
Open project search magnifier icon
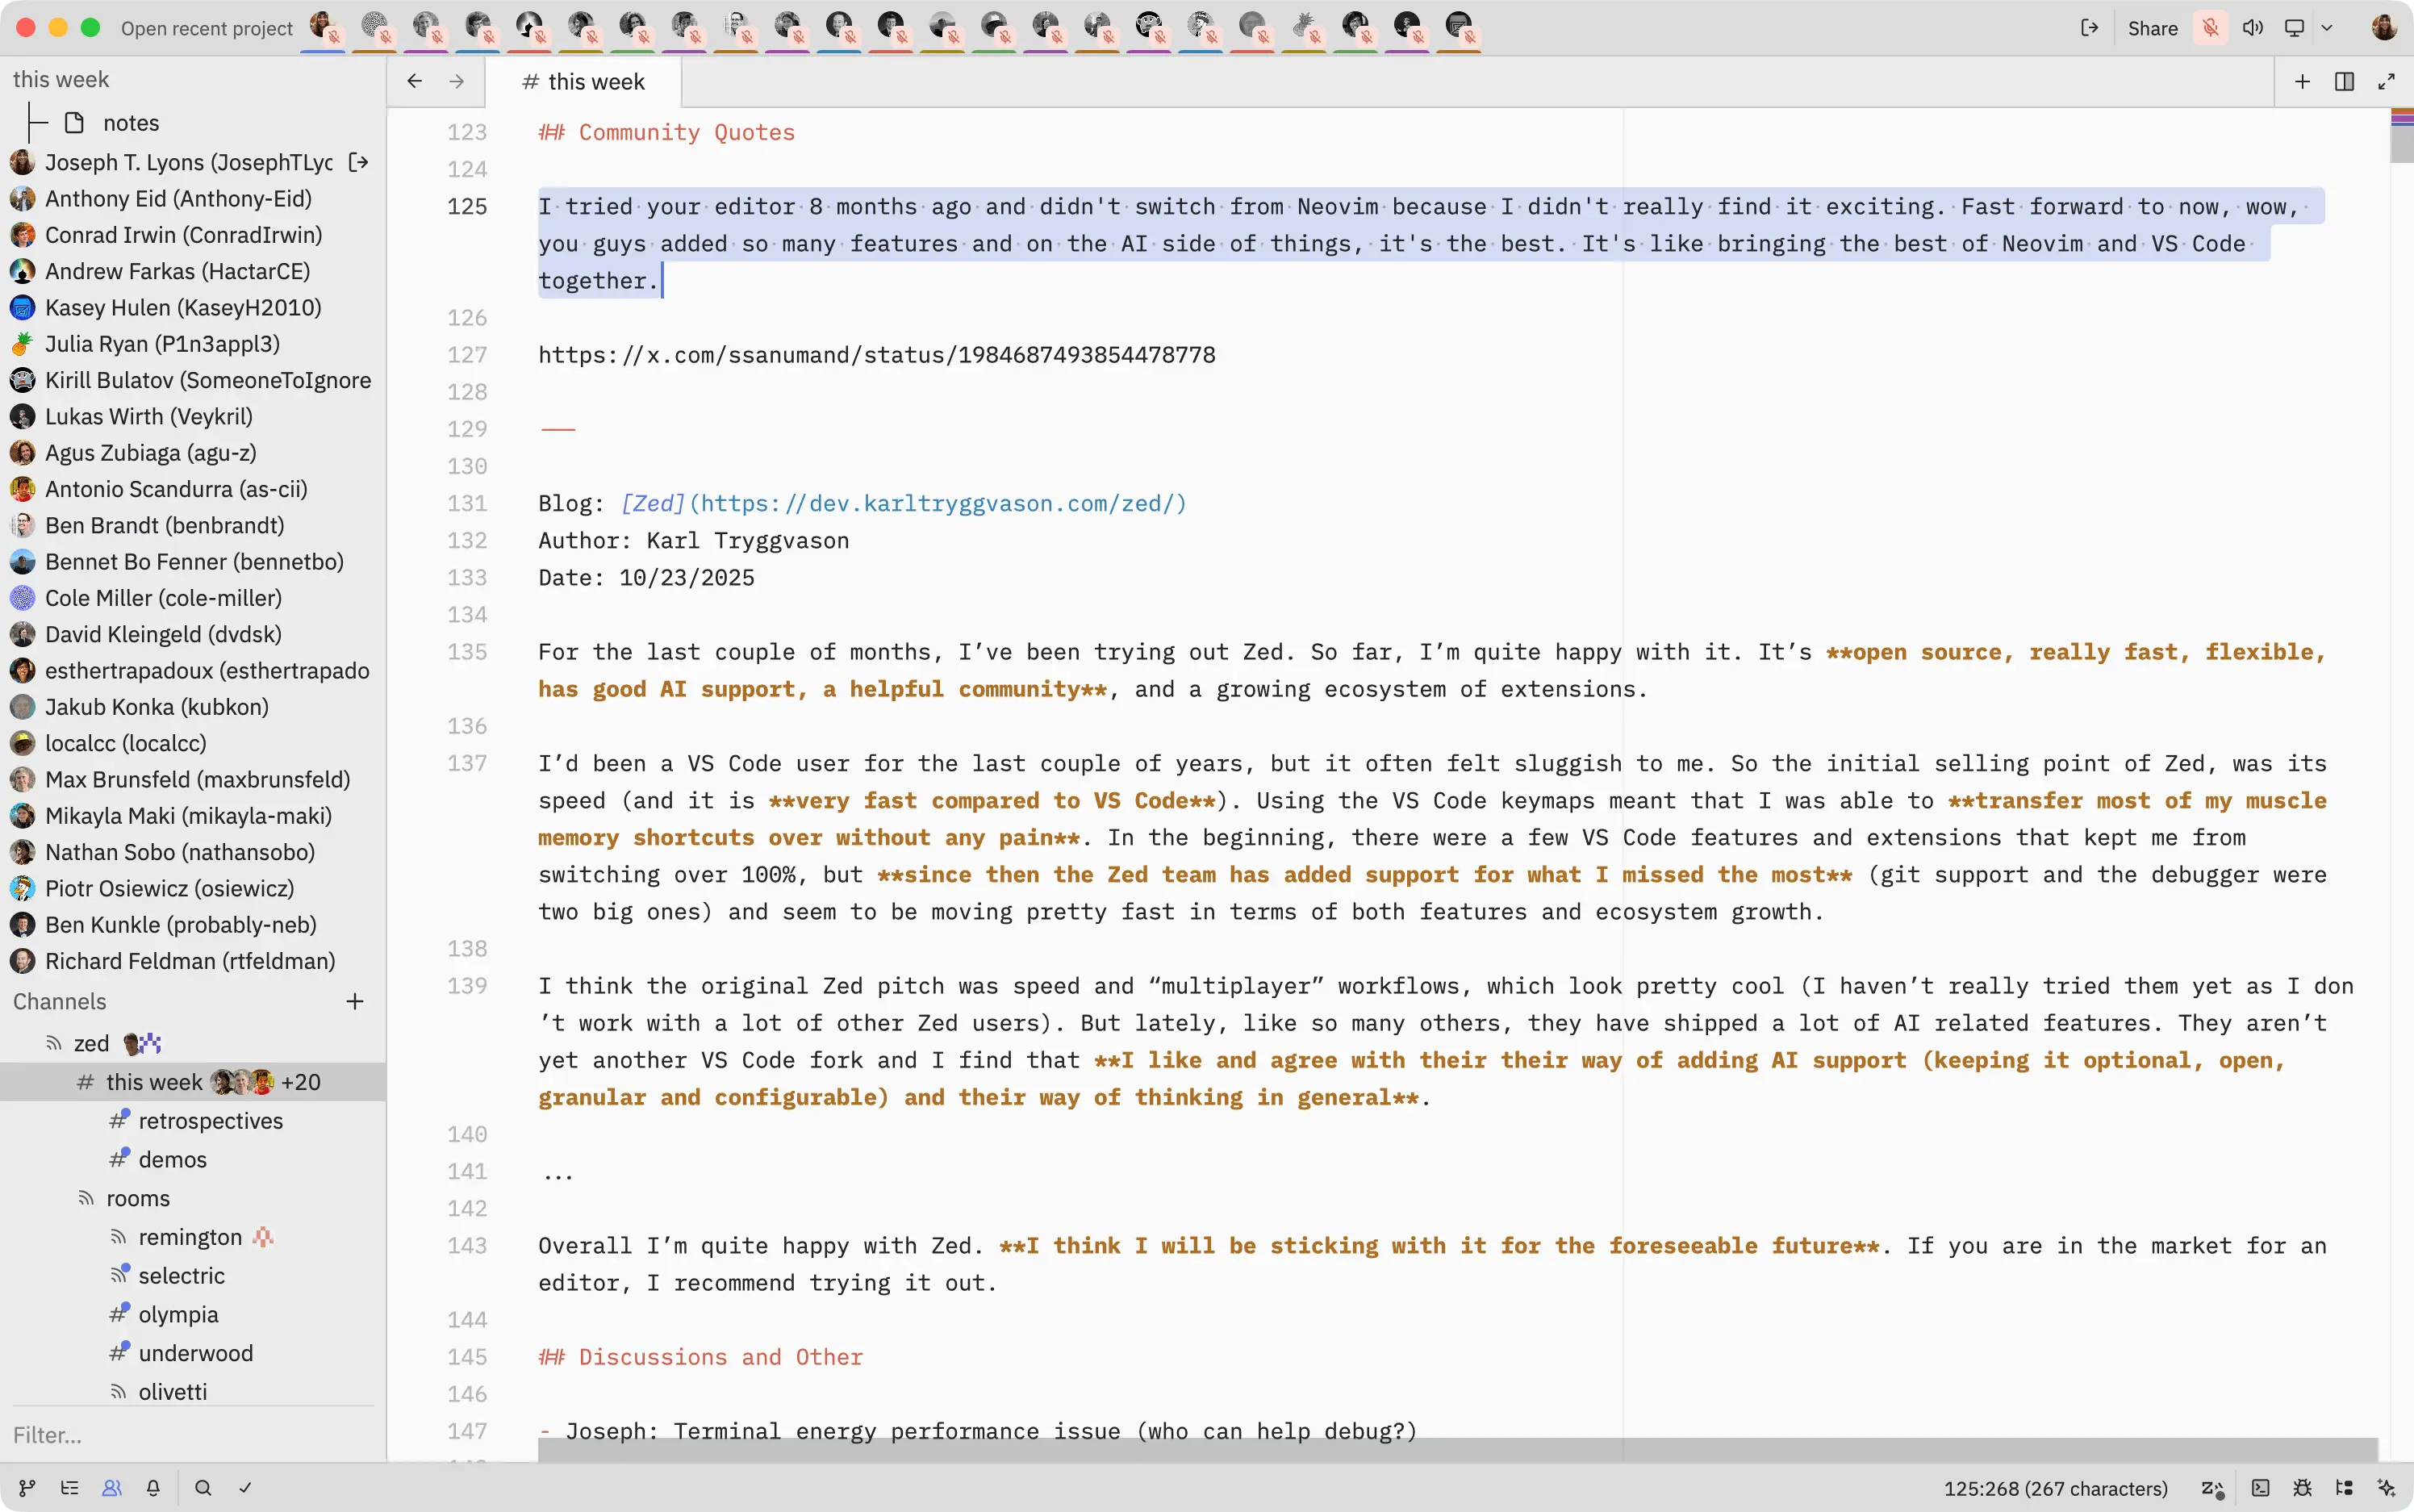(203, 1488)
